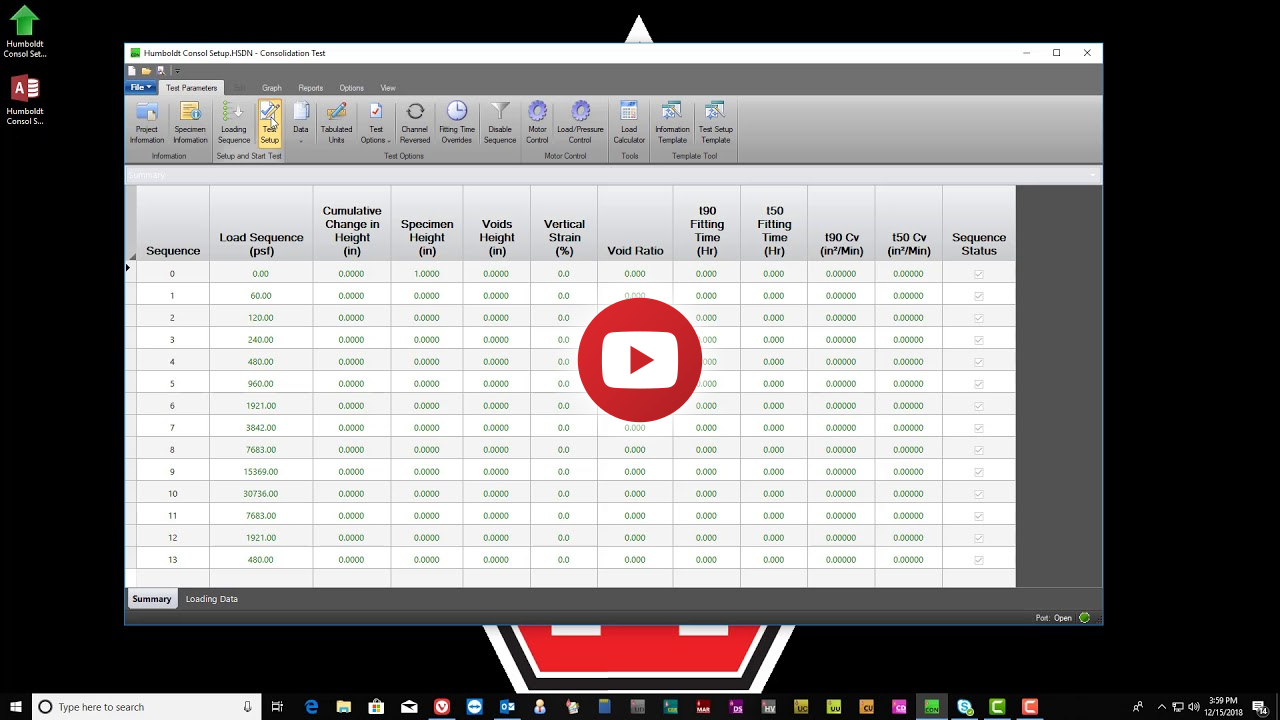The height and width of the screenshot is (720, 1280).
Task: Expand the File menu dropdown
Action: click(141, 88)
